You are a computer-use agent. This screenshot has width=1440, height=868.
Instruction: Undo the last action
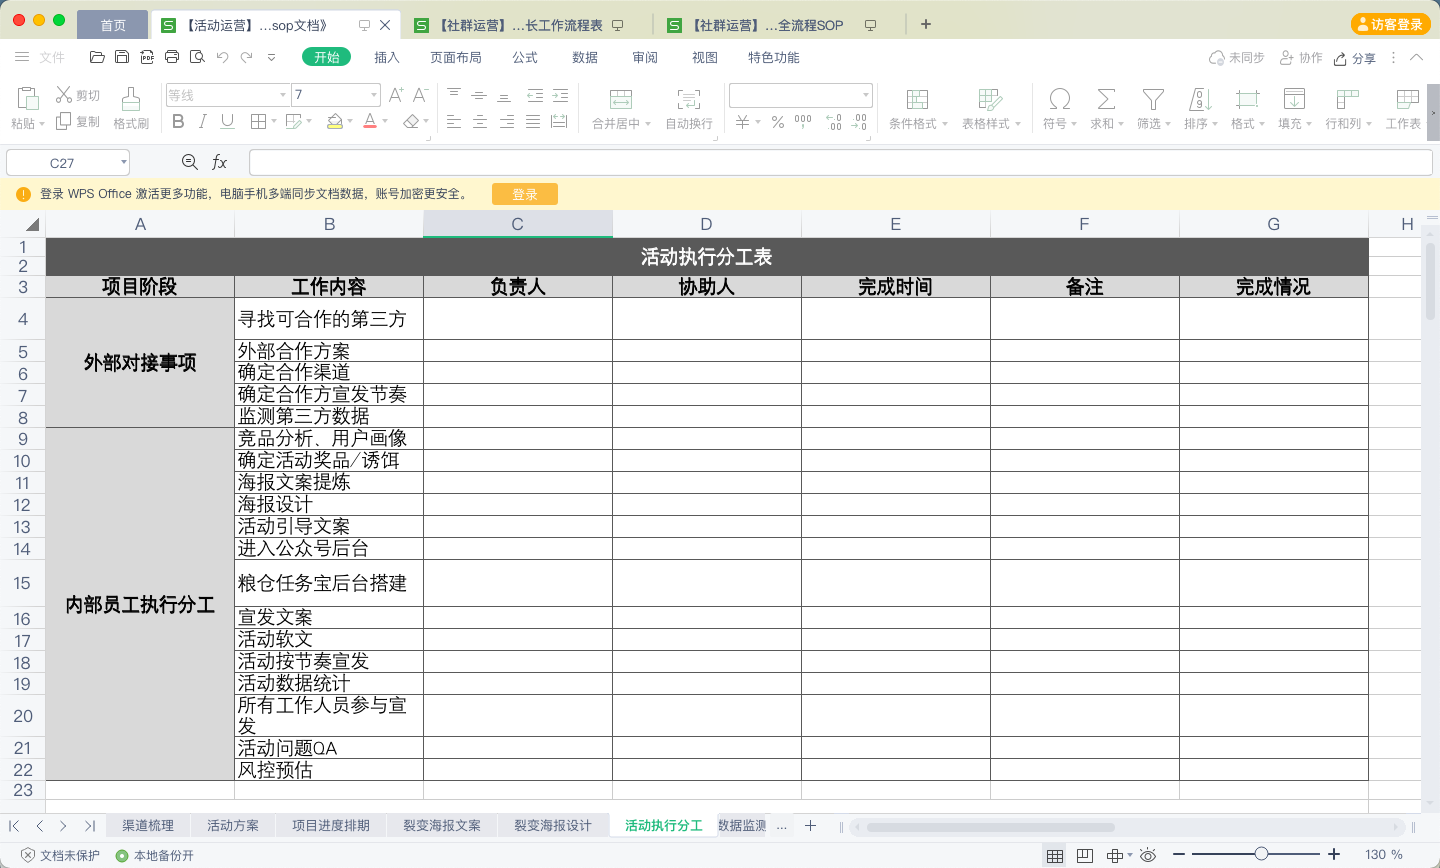point(222,57)
